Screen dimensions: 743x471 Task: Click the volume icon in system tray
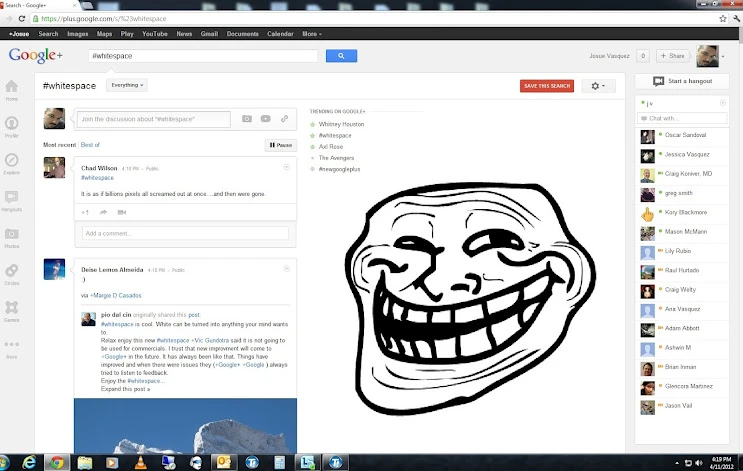coord(698,463)
